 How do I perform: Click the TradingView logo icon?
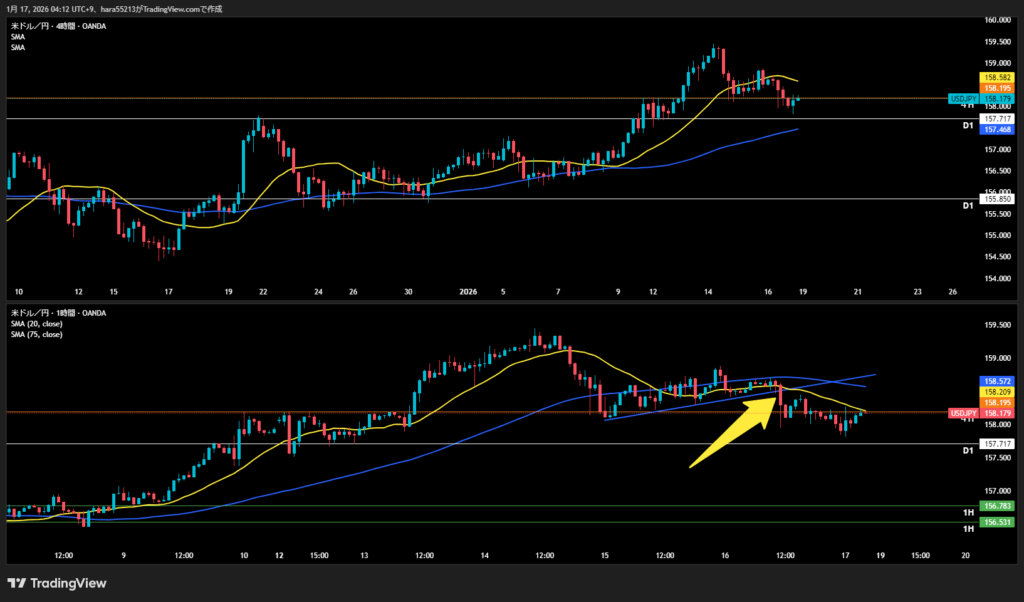[x=18, y=583]
